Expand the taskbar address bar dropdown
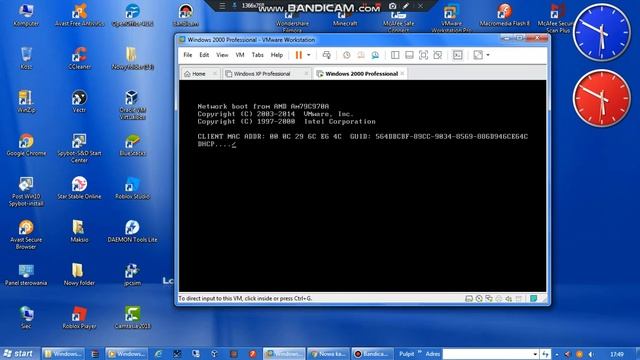The width and height of the screenshot is (640, 360). pos(535,354)
